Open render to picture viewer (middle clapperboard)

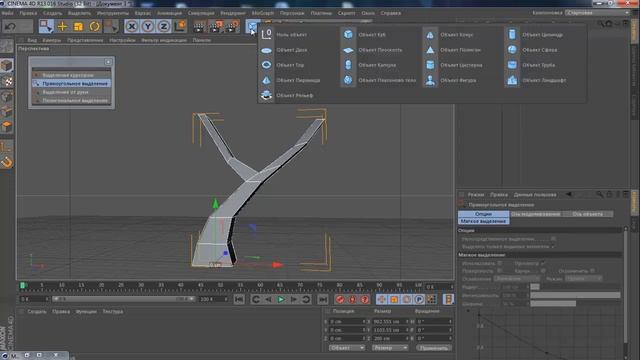216,27
